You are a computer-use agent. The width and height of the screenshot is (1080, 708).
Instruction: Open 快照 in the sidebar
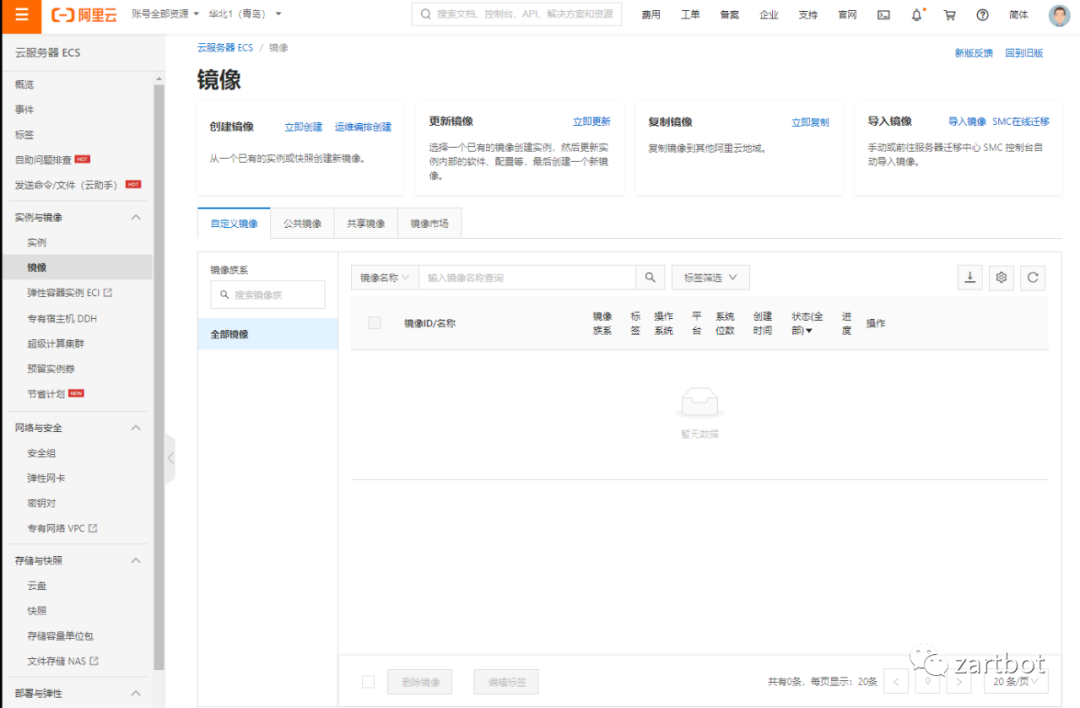tap(37, 610)
